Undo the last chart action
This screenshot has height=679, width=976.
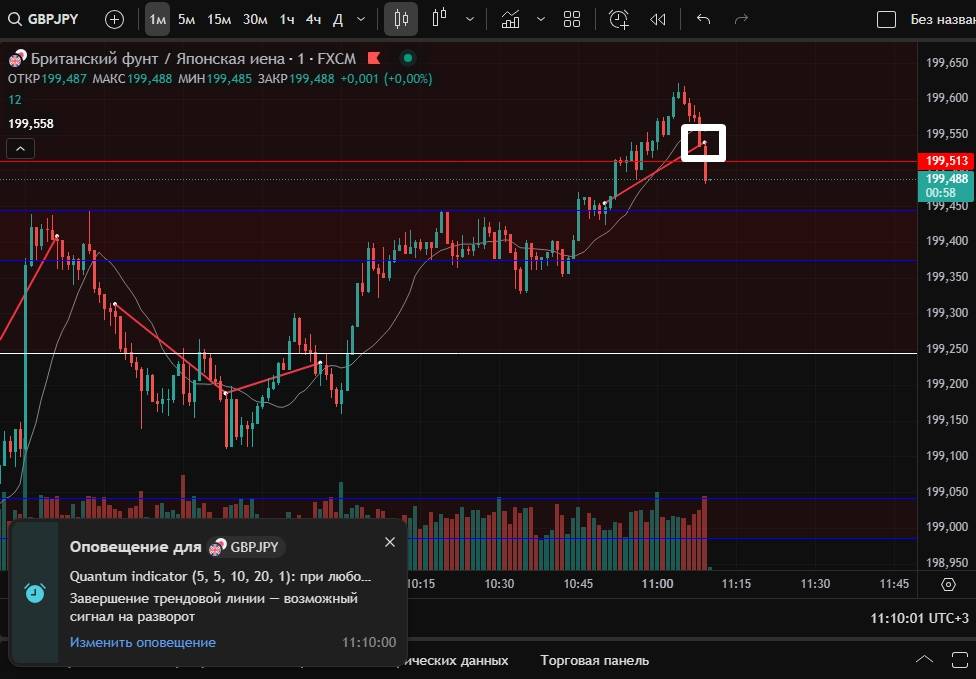pos(703,19)
